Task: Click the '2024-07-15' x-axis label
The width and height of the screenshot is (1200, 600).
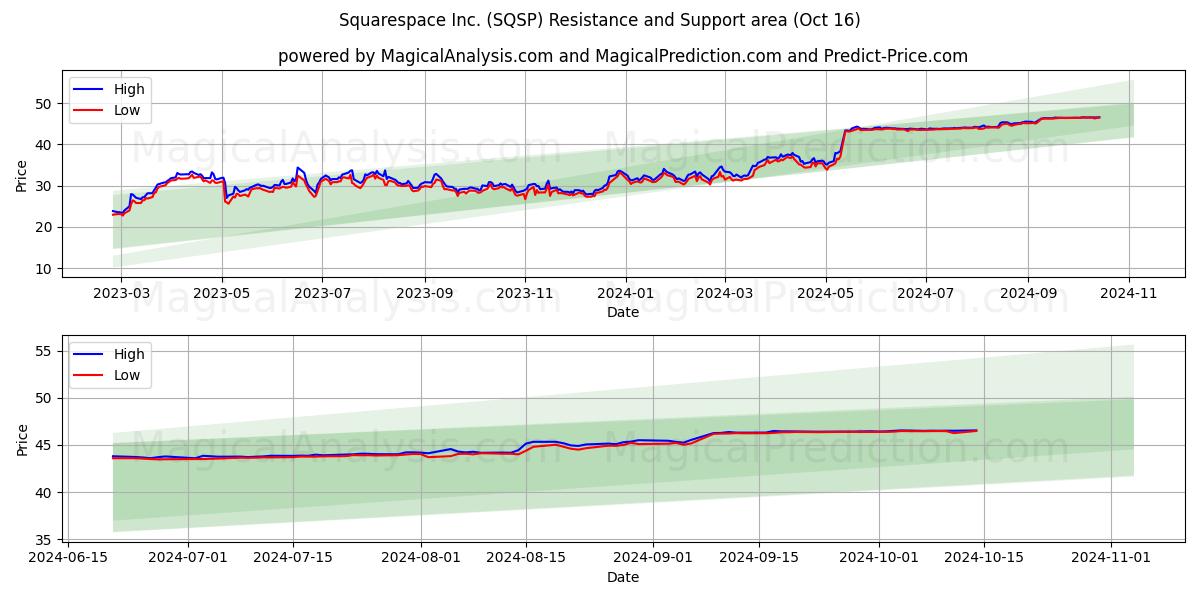Action: [293, 560]
